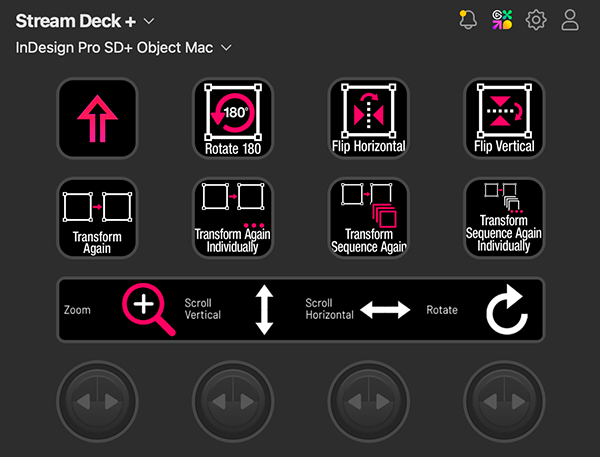600x457 pixels.
Task: Select the Transform Again key
Action: 97,218
